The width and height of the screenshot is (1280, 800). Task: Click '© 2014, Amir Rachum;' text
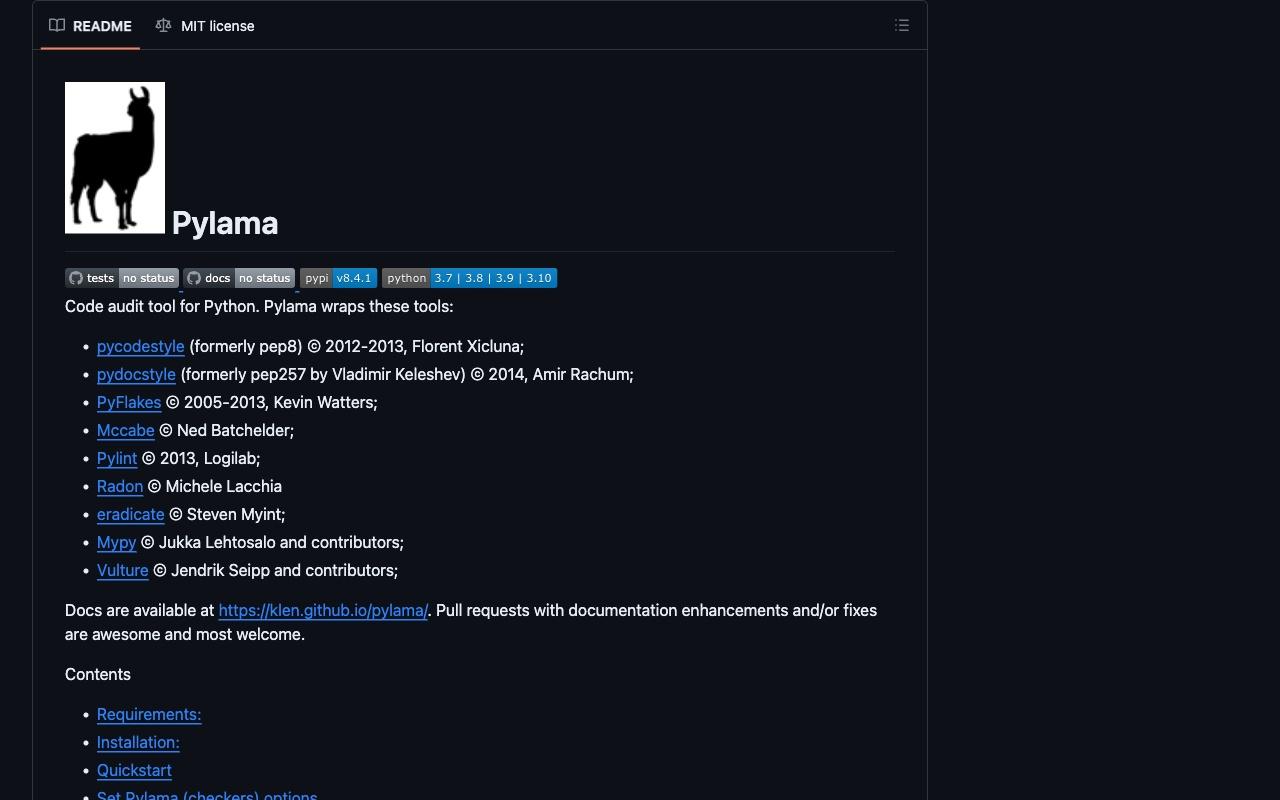552,374
